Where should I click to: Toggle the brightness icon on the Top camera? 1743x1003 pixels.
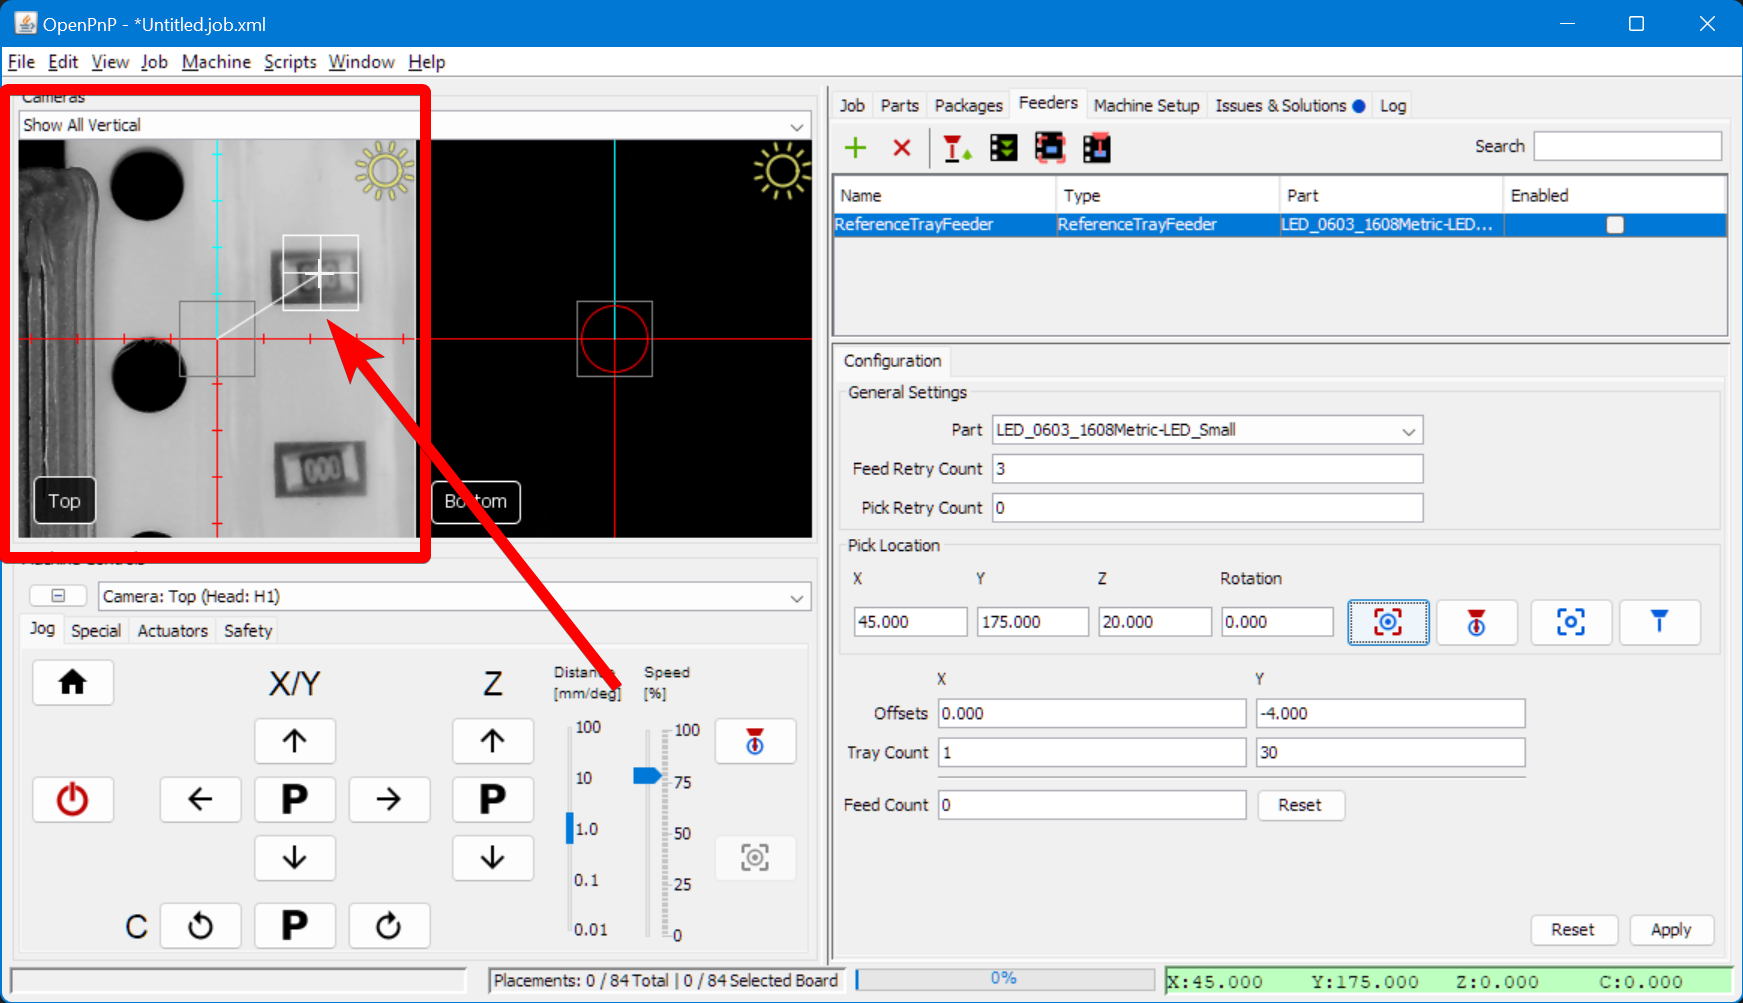(x=383, y=172)
